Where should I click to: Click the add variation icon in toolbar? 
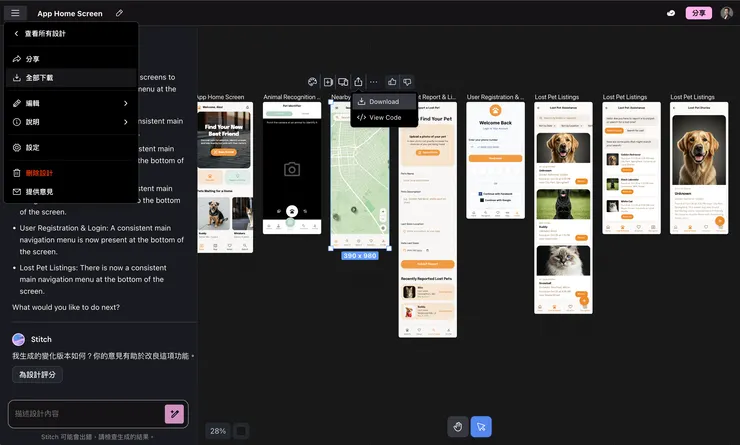tap(328, 82)
